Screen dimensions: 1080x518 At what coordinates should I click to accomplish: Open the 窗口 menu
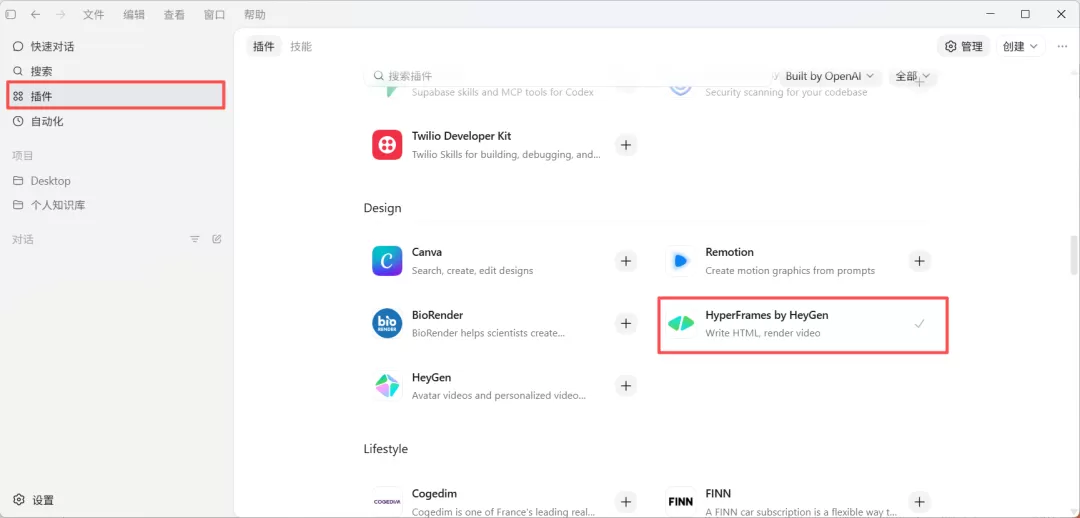pyautogui.click(x=214, y=14)
